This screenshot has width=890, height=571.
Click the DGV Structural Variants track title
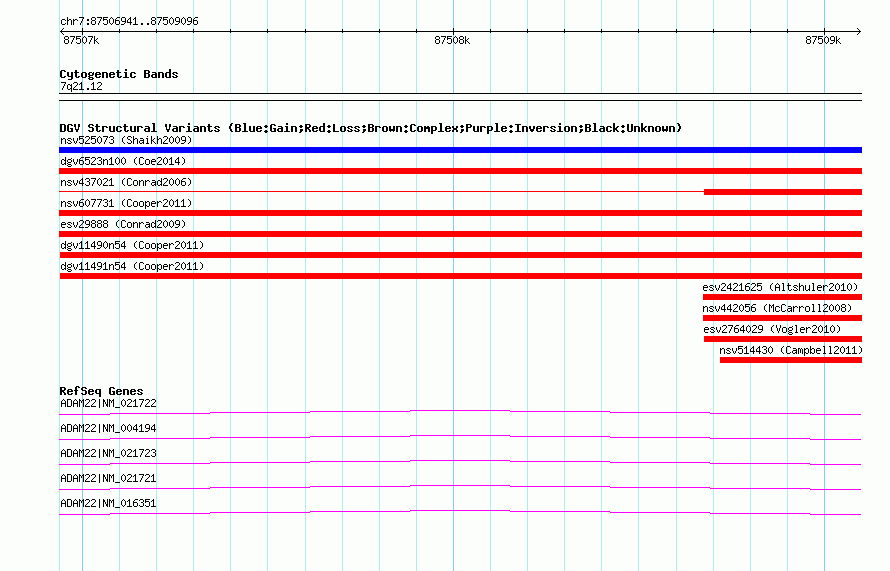pos(371,128)
